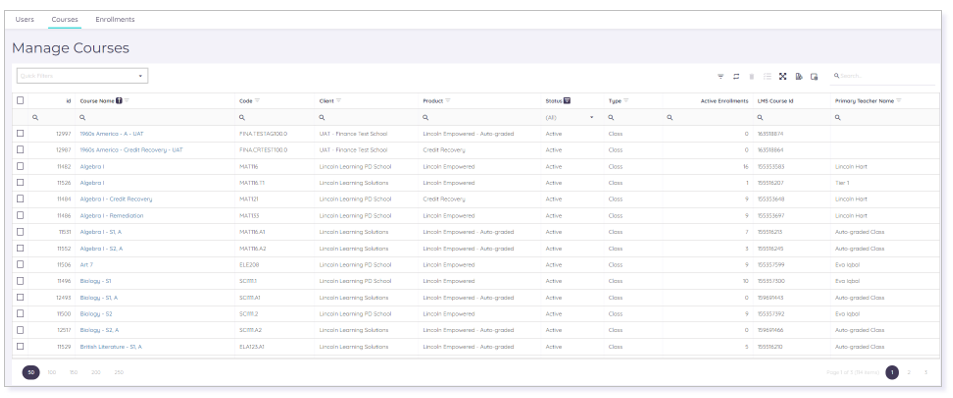Set page size to 100 rows
Viewport: 953px width, 398px height.
[52, 372]
